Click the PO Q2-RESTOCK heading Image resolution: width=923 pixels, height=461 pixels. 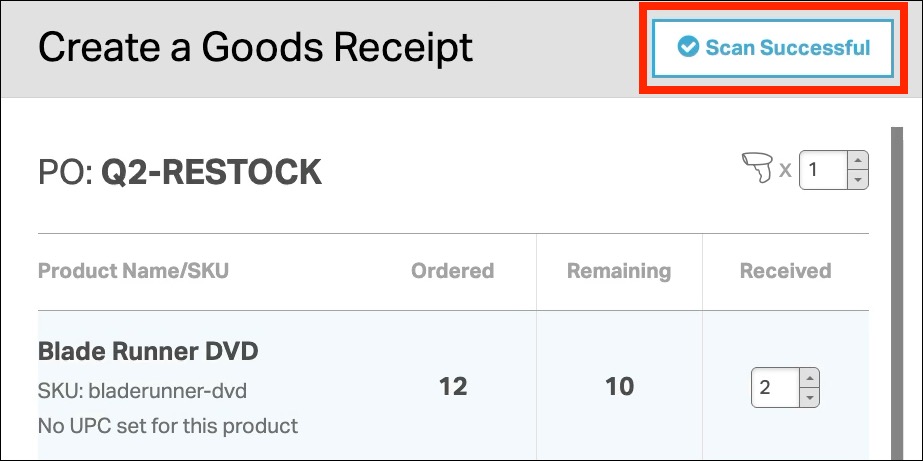pos(180,172)
